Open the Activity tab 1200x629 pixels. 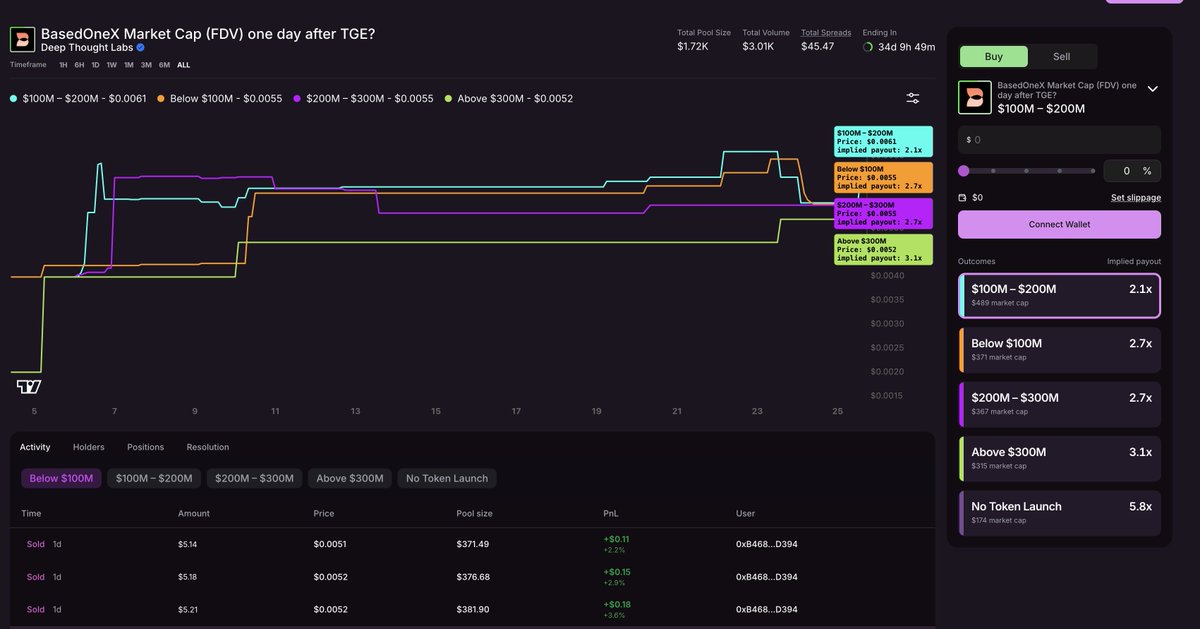coord(35,447)
